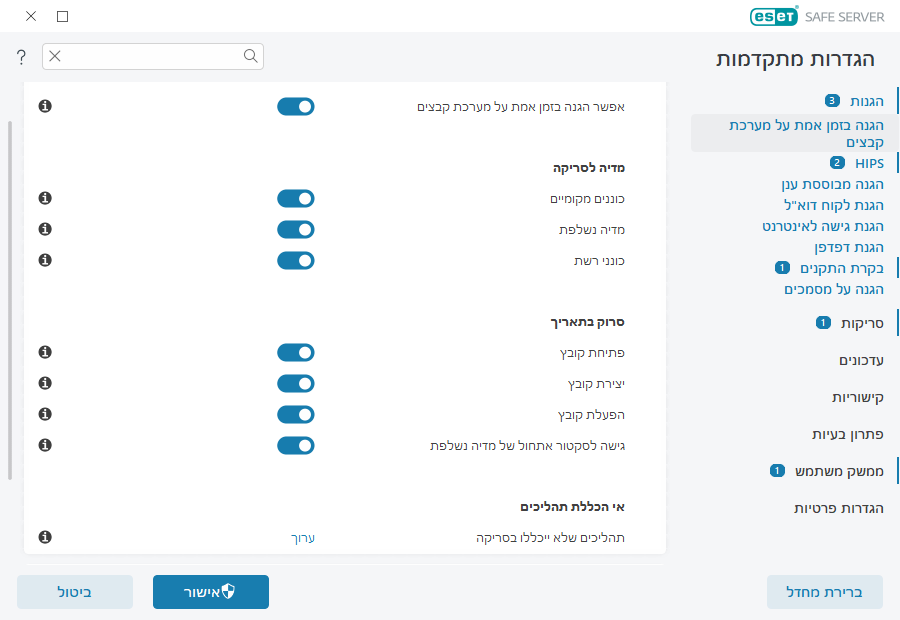Click inside the search input field
The width and height of the screenshot is (900, 620).
click(150, 56)
